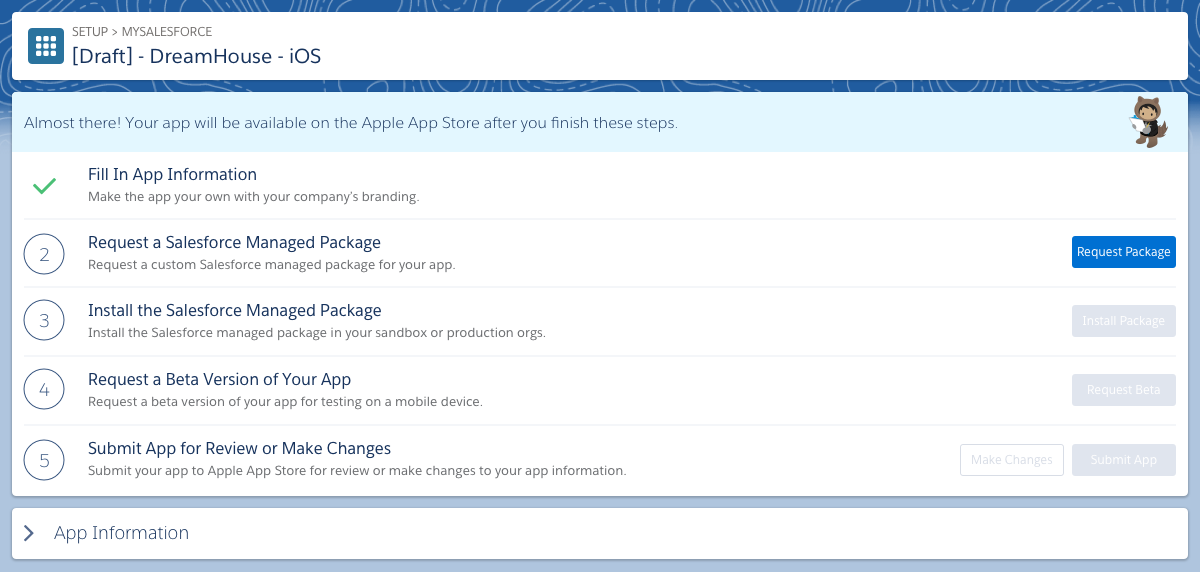The height and width of the screenshot is (572, 1200).
Task: Click the step 5 circle icon
Action: [x=44, y=460]
